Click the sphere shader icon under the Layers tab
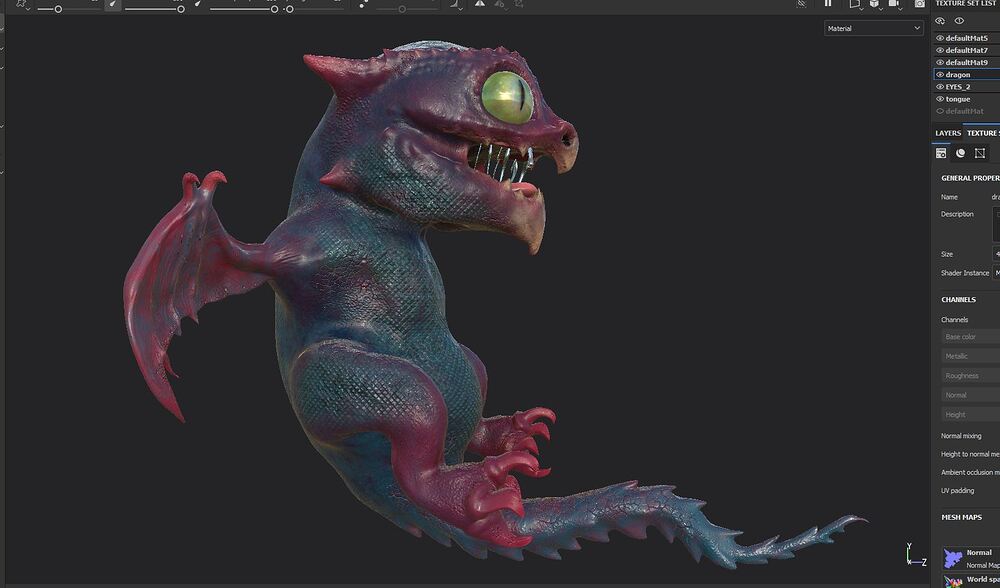1000x588 pixels. point(960,153)
